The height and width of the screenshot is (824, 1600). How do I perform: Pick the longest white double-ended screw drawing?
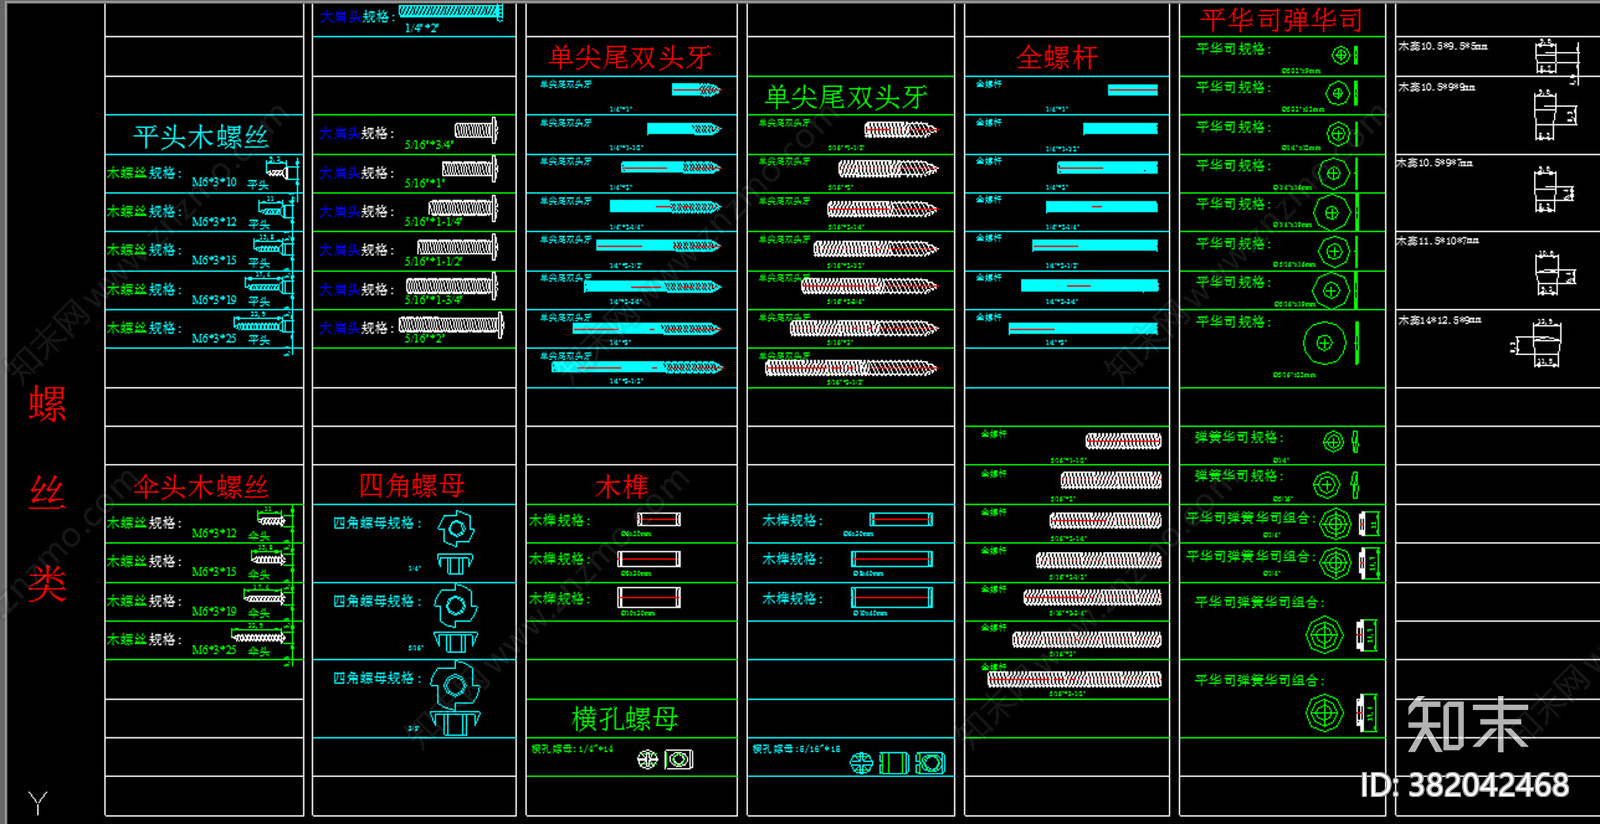click(851, 368)
